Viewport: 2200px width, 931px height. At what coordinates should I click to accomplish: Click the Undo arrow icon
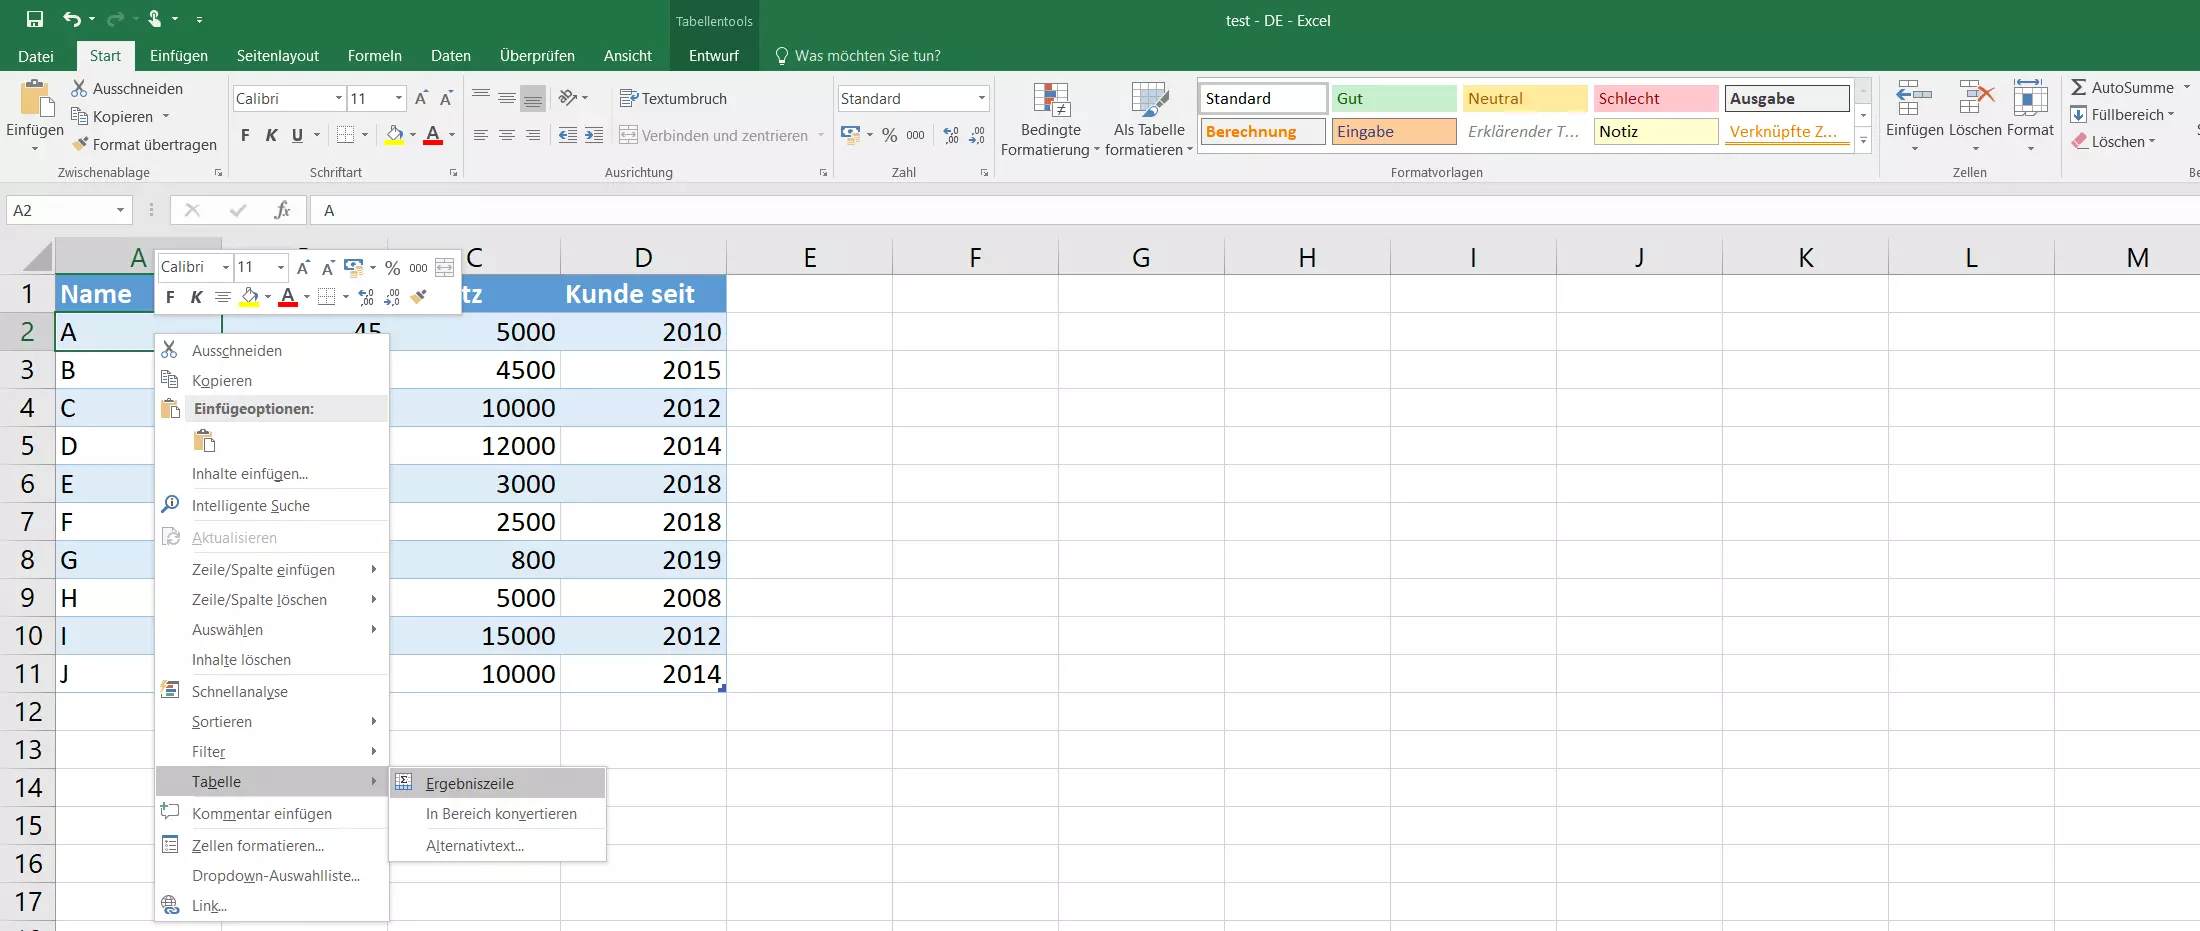tap(72, 19)
